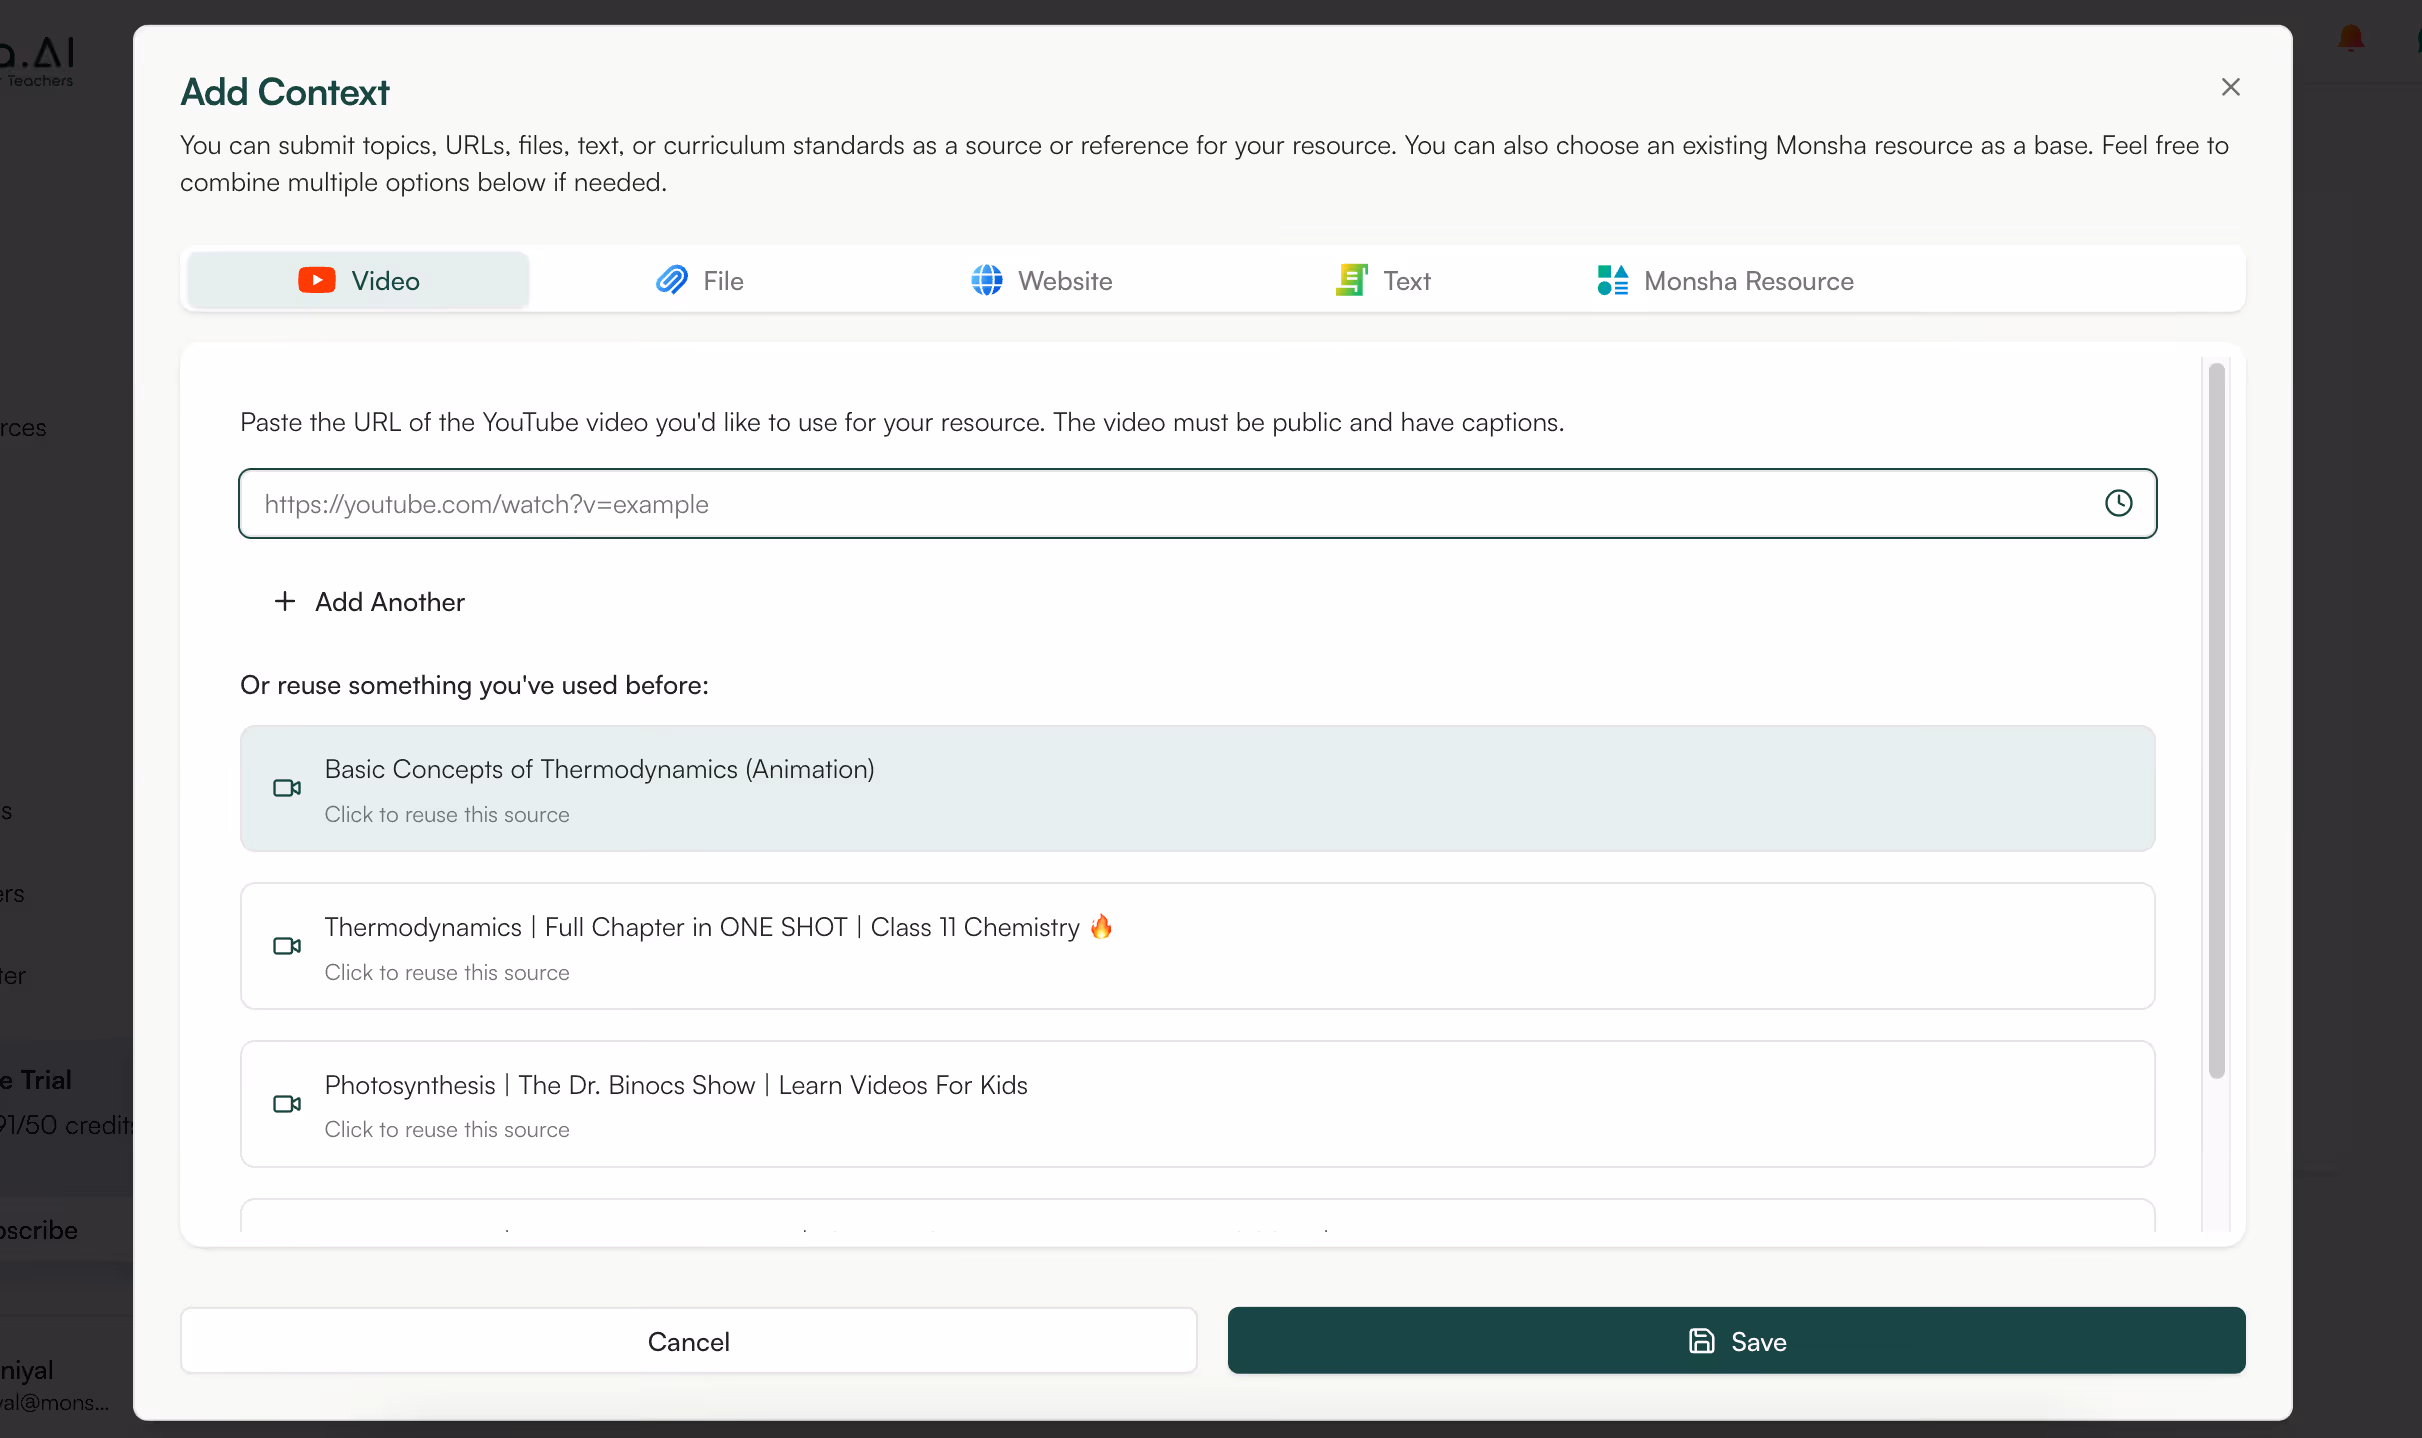Click plus icon next to Add Another
2422x1438 pixels.
(x=285, y=601)
